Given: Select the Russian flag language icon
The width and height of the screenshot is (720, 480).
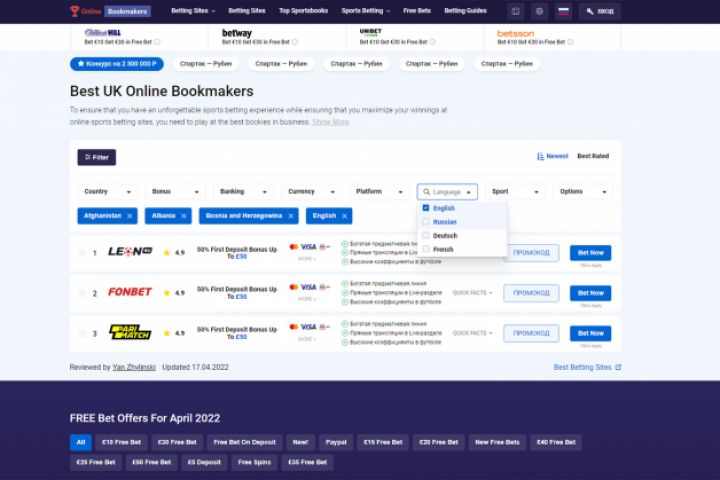Looking at the screenshot, I should [563, 11].
